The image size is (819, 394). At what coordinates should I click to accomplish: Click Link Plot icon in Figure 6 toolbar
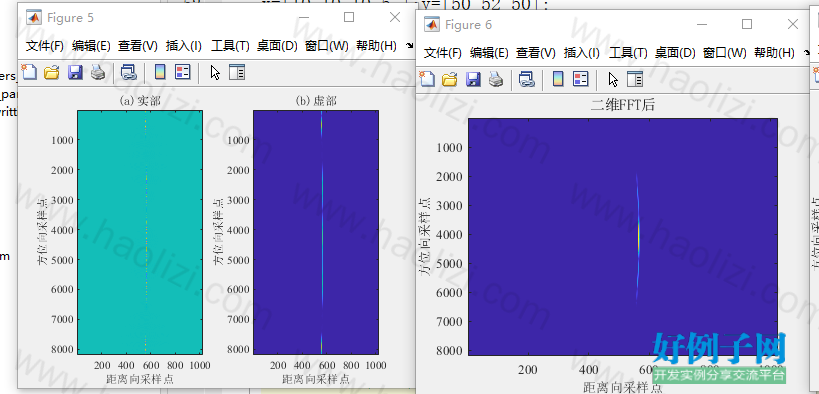coord(526,79)
